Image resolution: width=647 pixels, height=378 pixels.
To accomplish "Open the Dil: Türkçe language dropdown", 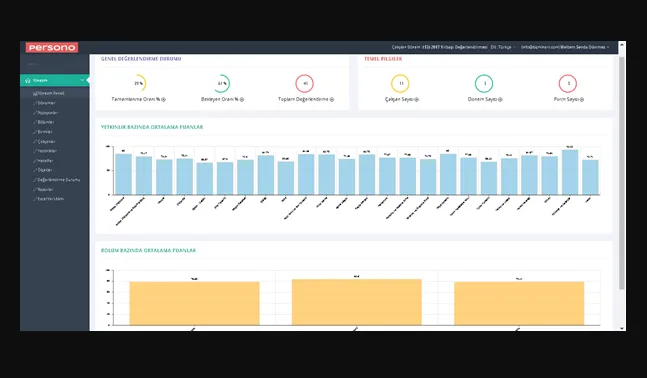I will click(x=503, y=47).
